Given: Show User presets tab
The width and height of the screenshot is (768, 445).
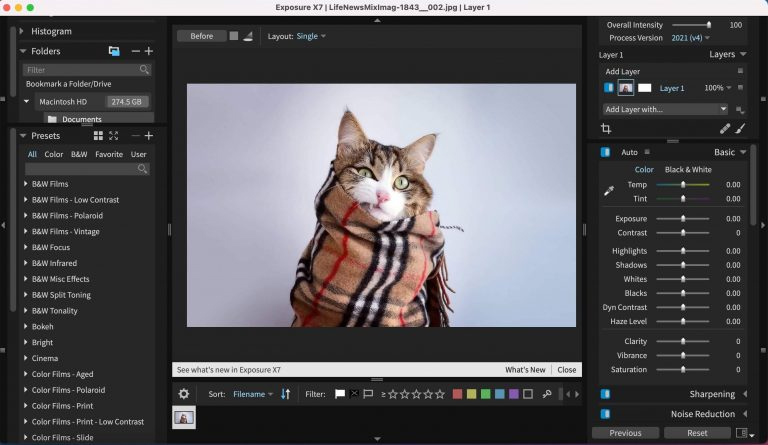Looking at the screenshot, I should [x=138, y=154].
